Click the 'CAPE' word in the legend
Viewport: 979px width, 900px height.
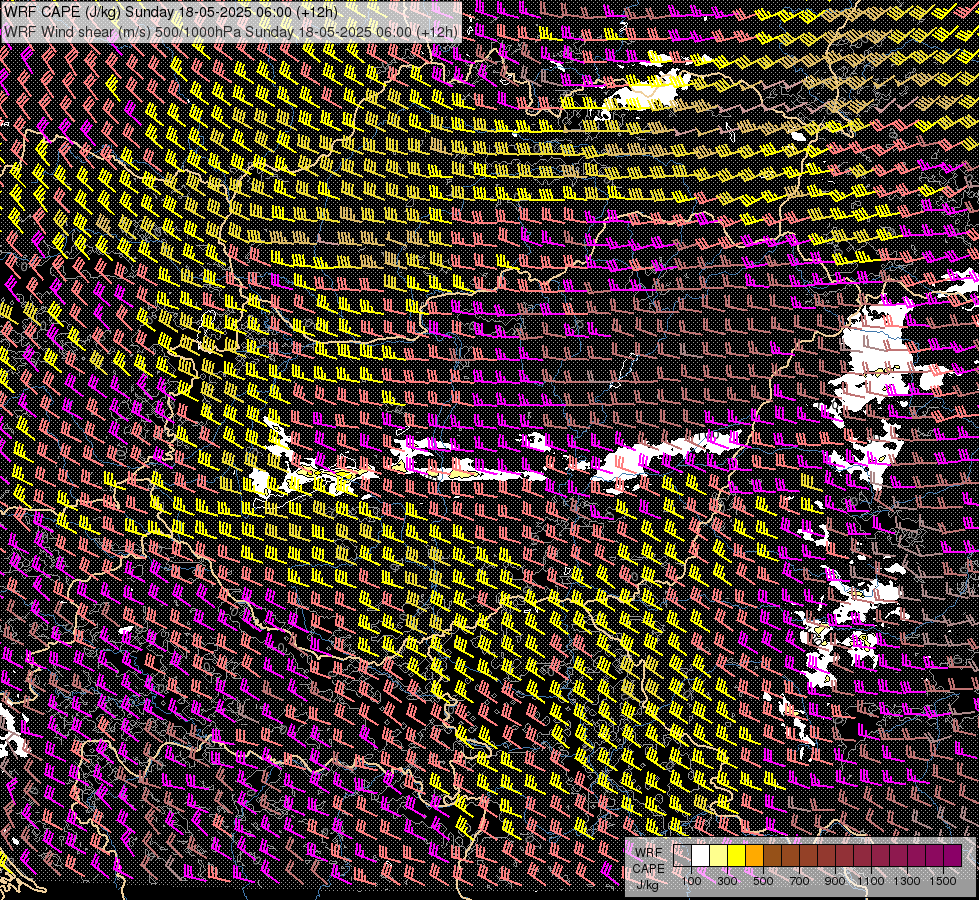(x=649, y=868)
